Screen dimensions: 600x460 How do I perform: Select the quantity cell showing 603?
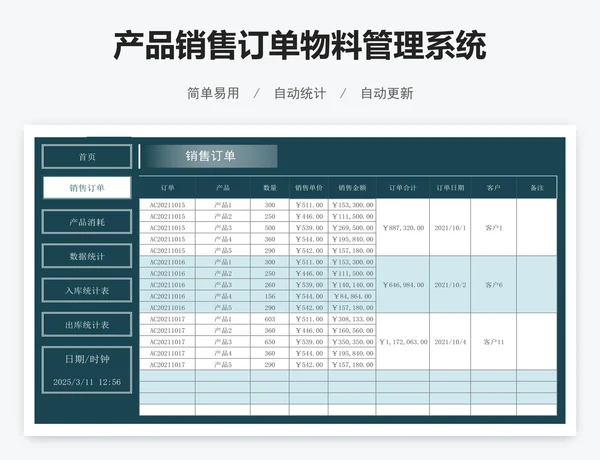pos(270,319)
